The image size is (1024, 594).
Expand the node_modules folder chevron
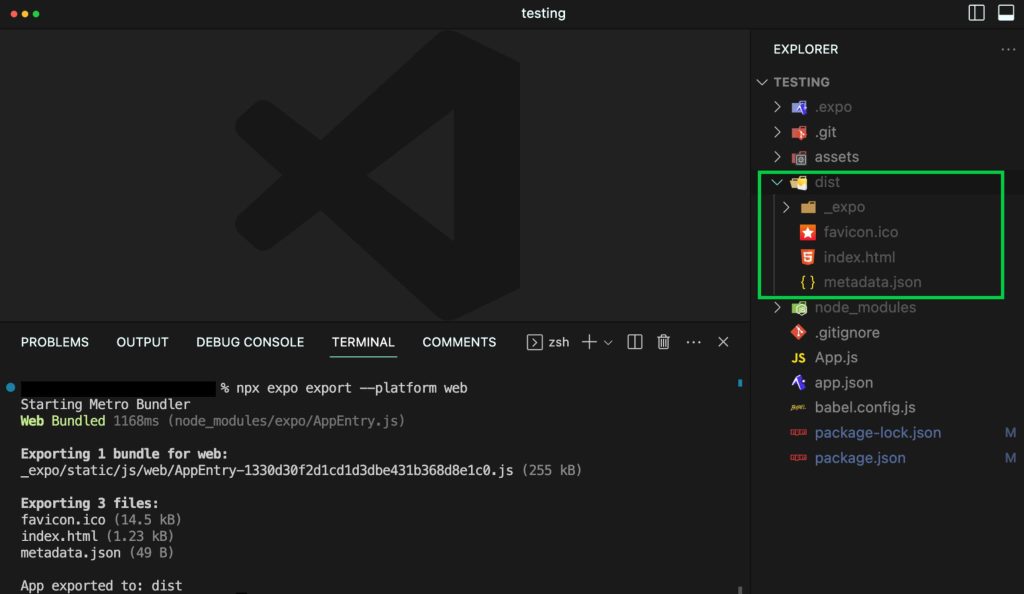[777, 307]
